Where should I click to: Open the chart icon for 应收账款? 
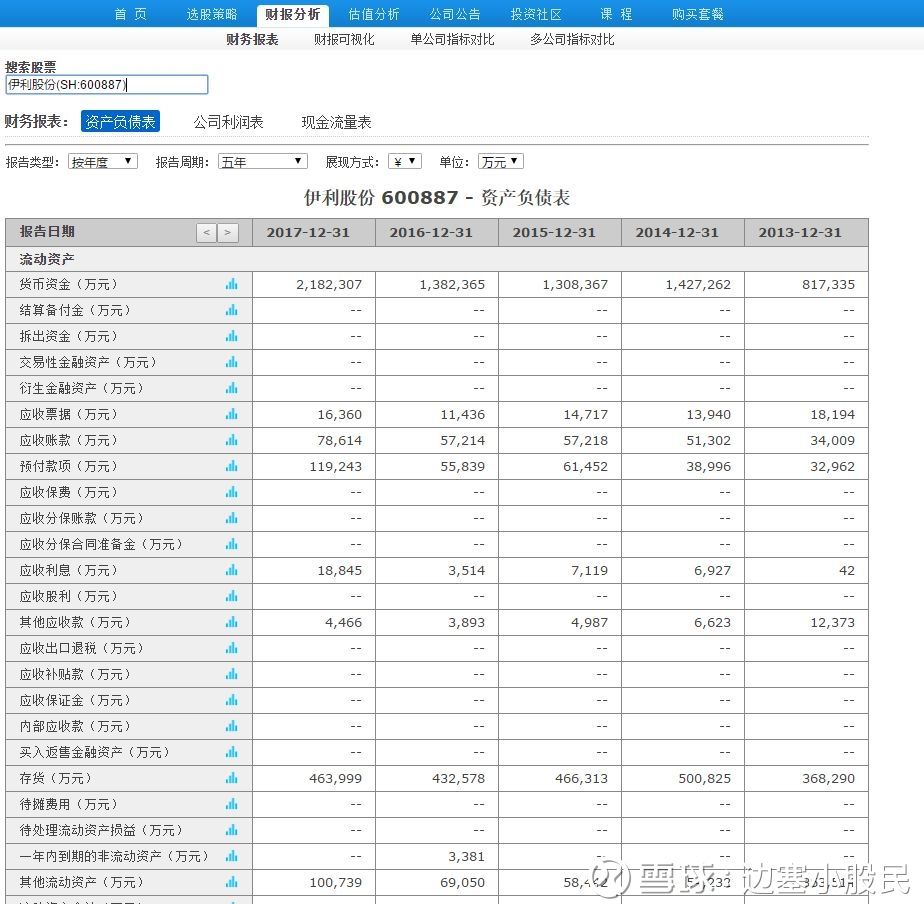tap(231, 440)
